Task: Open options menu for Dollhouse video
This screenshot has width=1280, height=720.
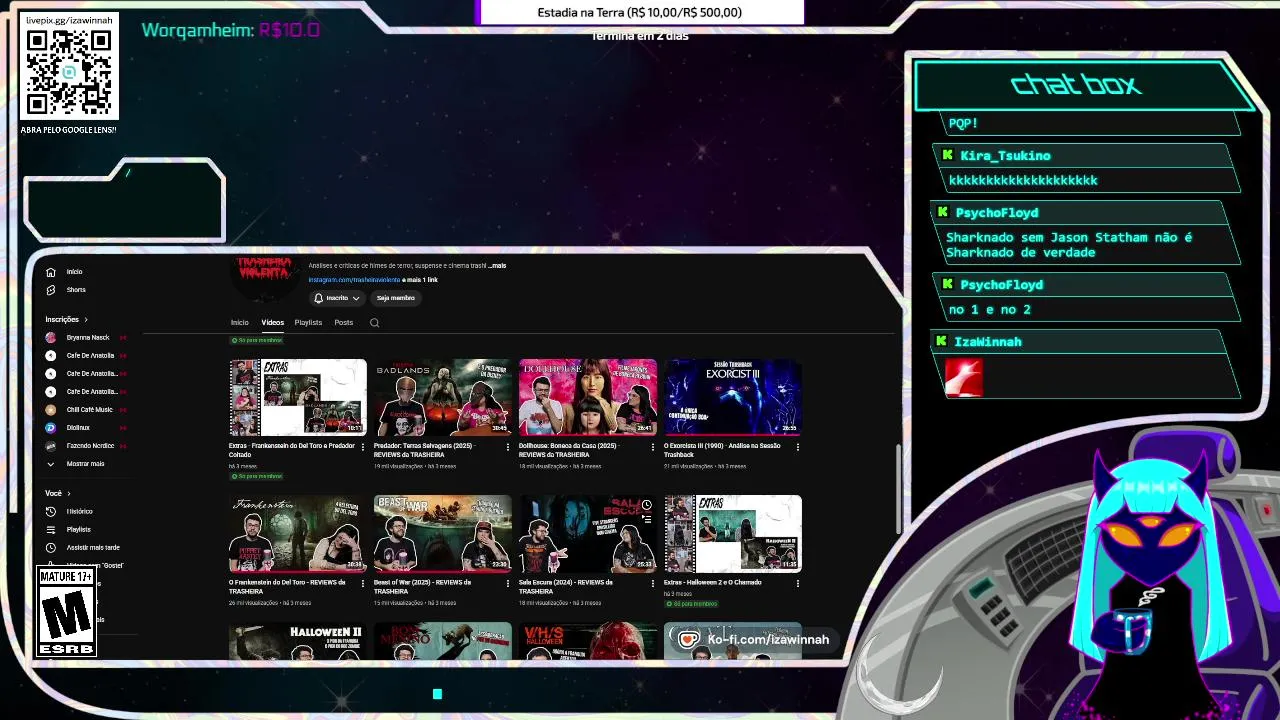Action: (x=653, y=447)
